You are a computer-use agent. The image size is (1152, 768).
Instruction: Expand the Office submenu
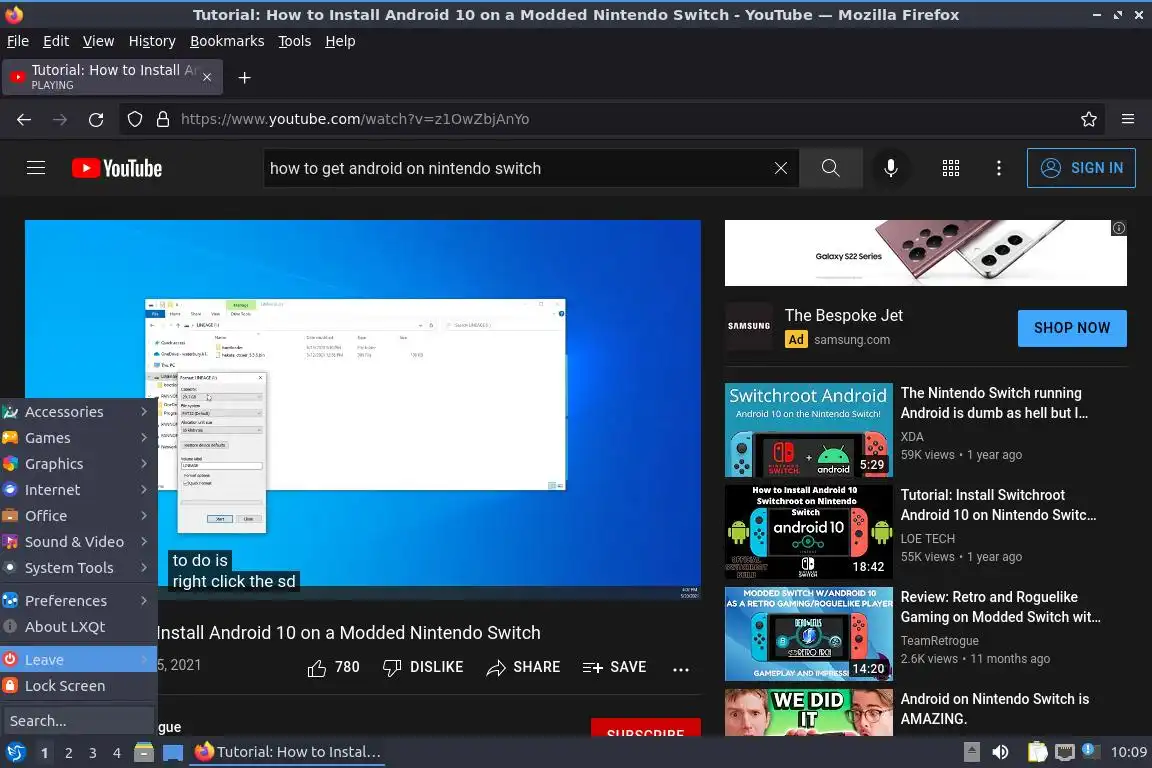tap(78, 516)
